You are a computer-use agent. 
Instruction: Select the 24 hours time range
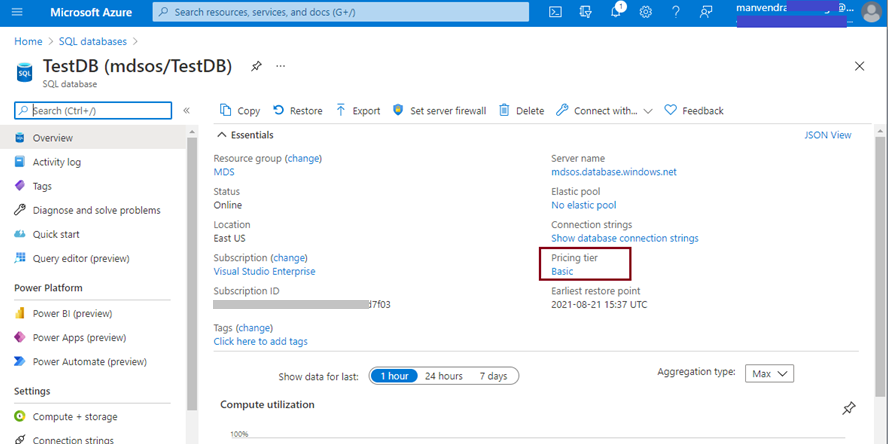[443, 376]
